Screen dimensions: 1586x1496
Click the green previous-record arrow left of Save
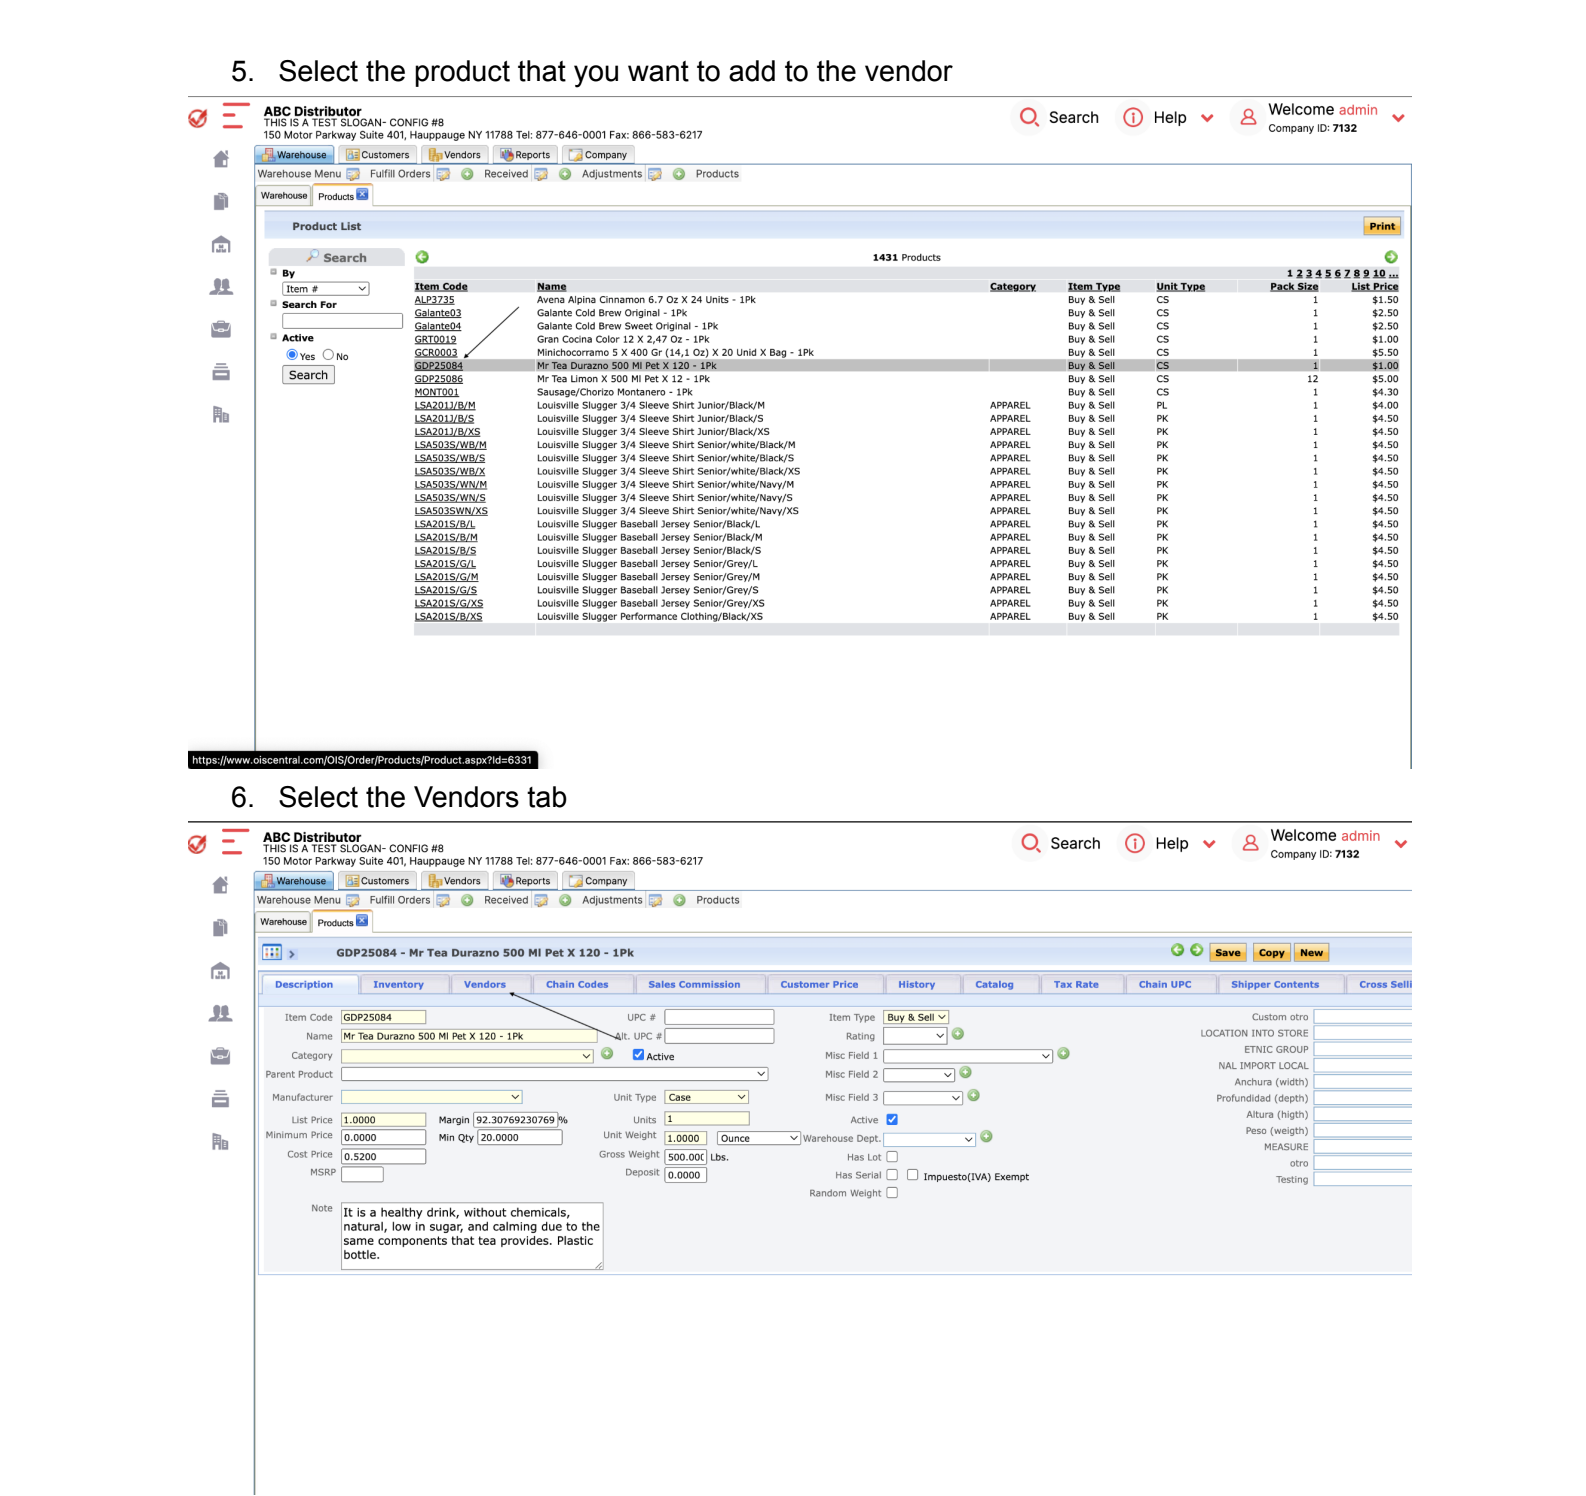coord(1177,950)
